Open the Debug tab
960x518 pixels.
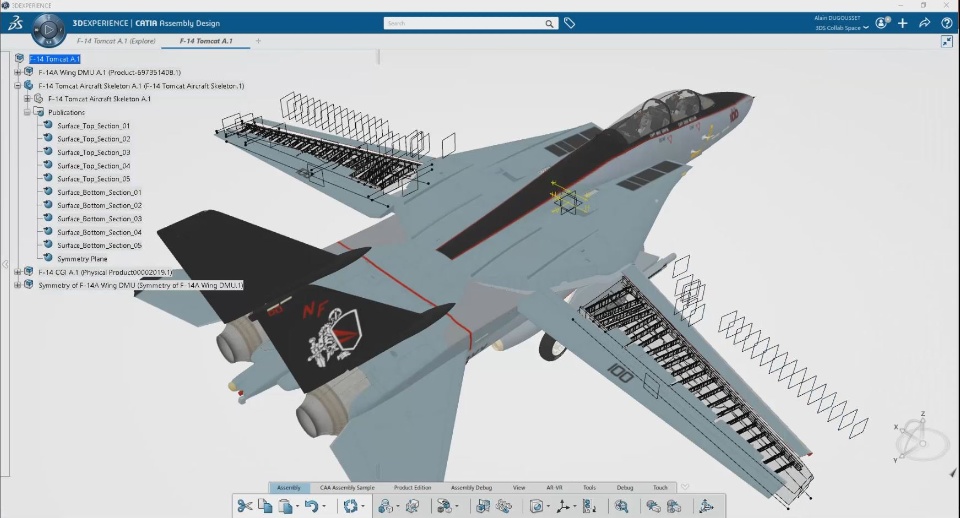pos(624,487)
